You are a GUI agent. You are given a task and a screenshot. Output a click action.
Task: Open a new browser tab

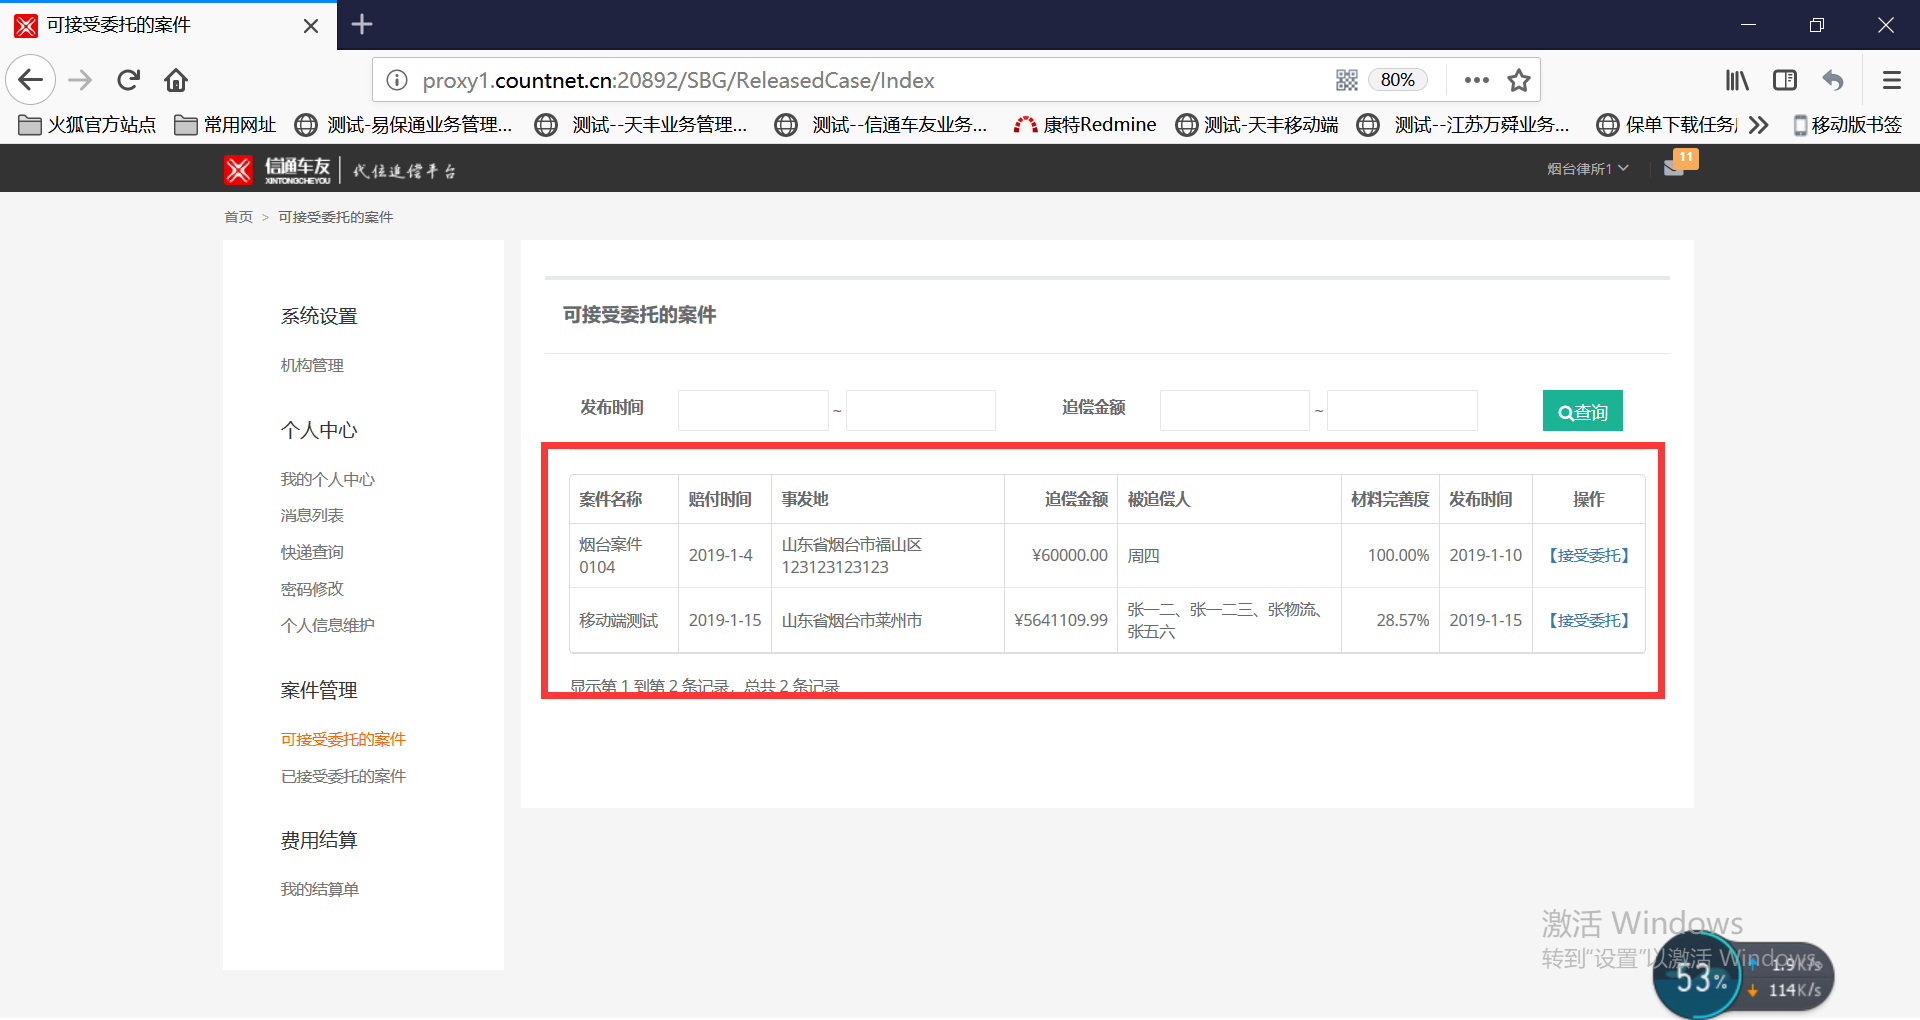(362, 24)
